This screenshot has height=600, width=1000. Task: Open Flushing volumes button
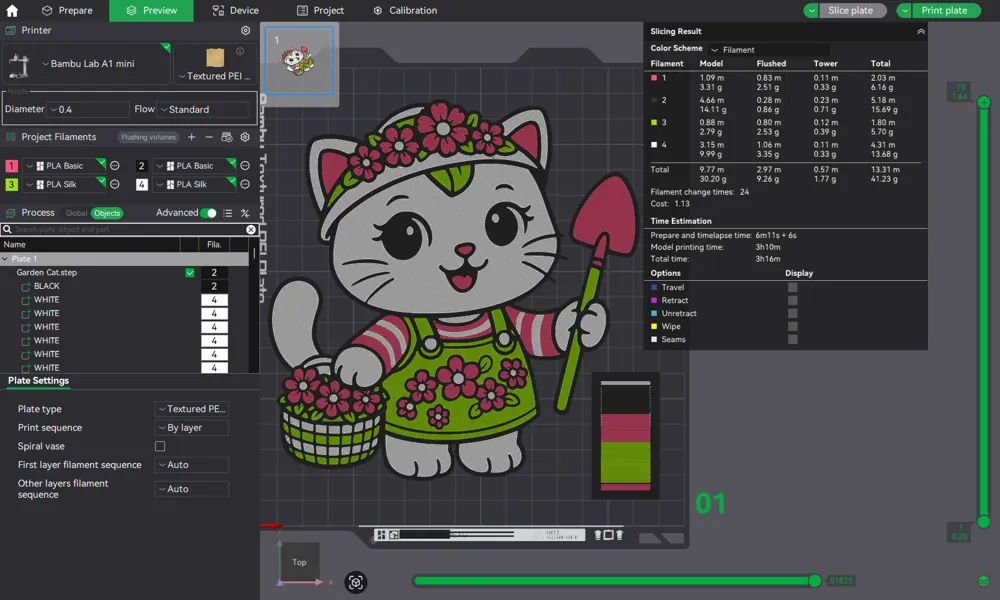[148, 137]
